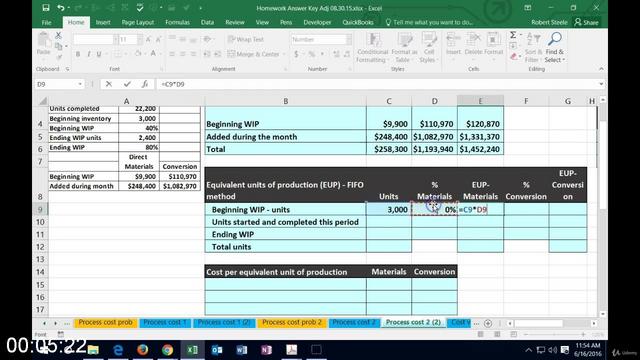Select cell C9 with value 3,000

coord(389,209)
